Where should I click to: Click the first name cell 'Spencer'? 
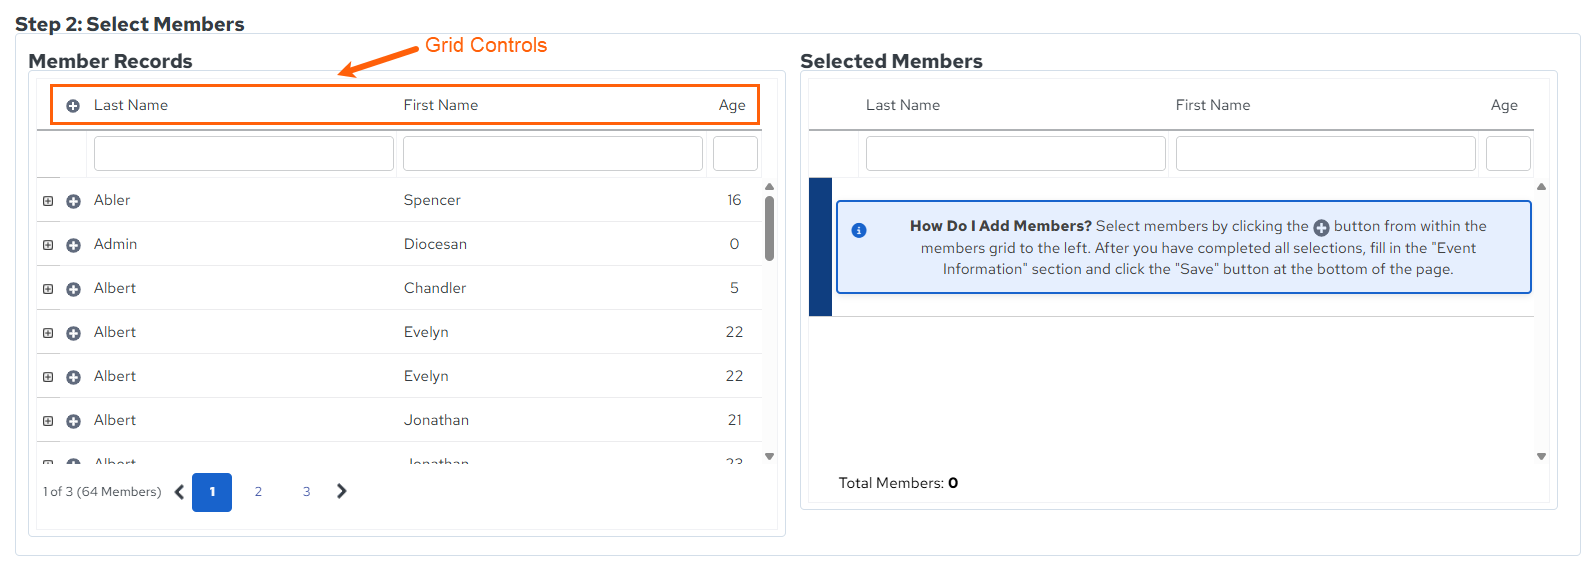click(x=432, y=200)
